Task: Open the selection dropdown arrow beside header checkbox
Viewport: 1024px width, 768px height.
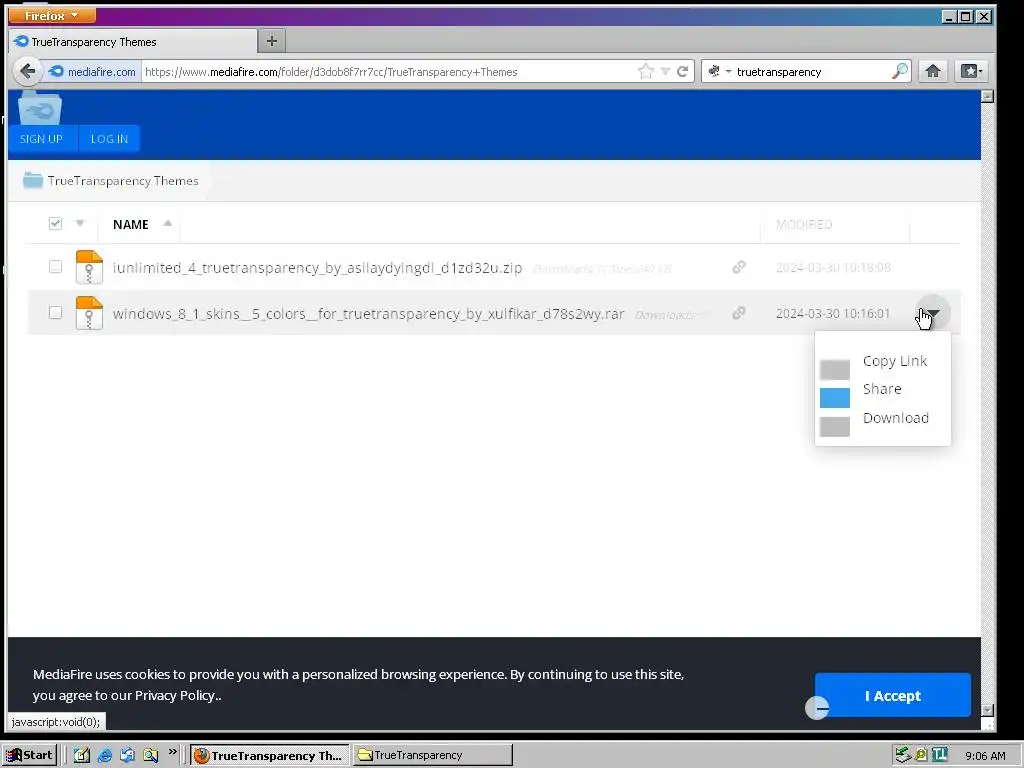Action: (x=80, y=223)
